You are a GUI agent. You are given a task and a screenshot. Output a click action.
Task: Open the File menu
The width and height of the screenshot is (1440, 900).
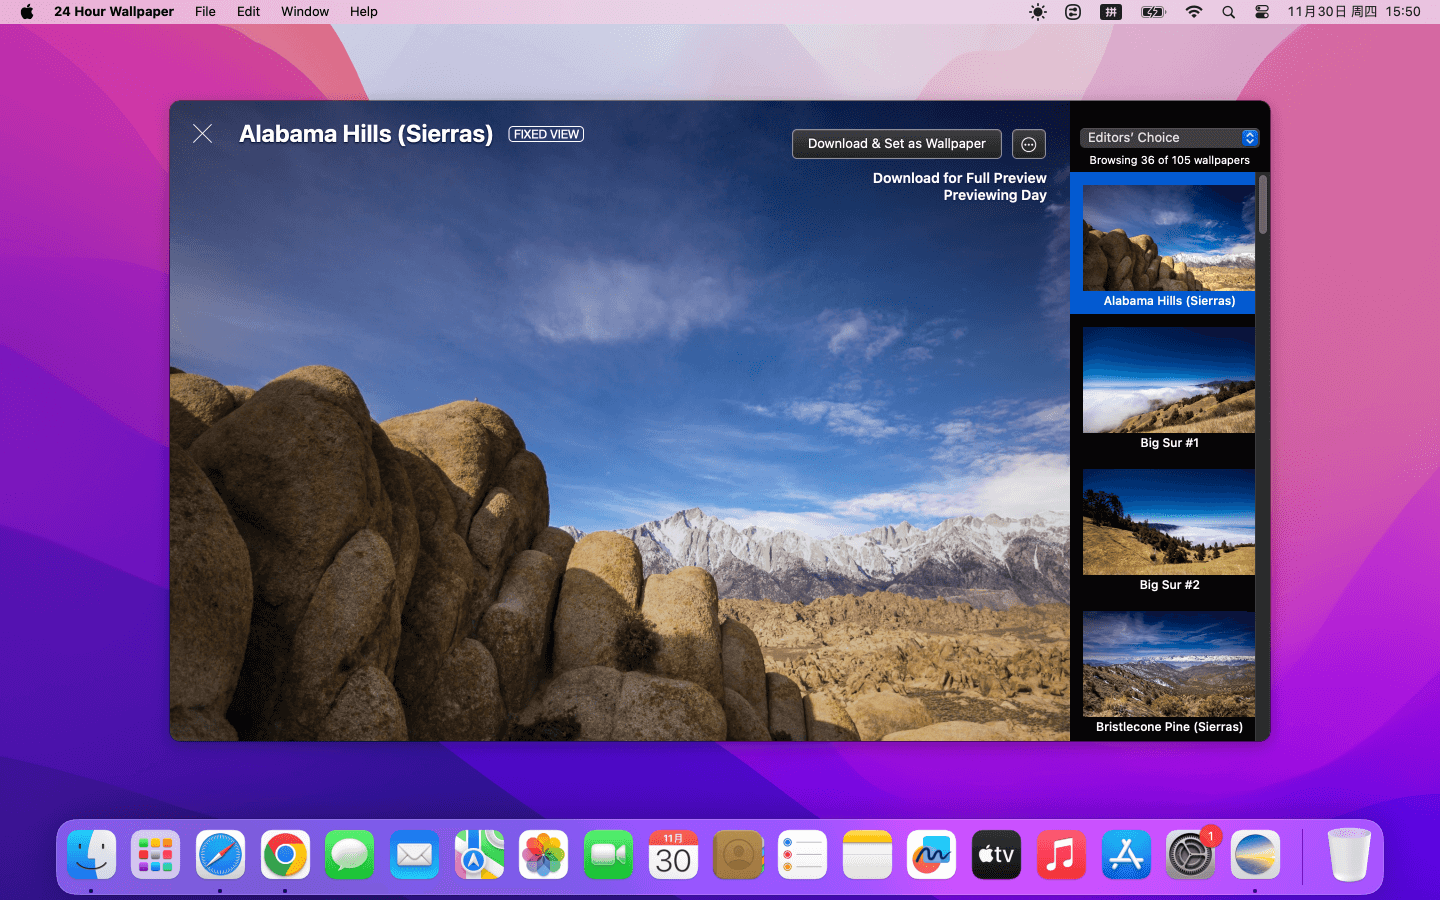205,12
